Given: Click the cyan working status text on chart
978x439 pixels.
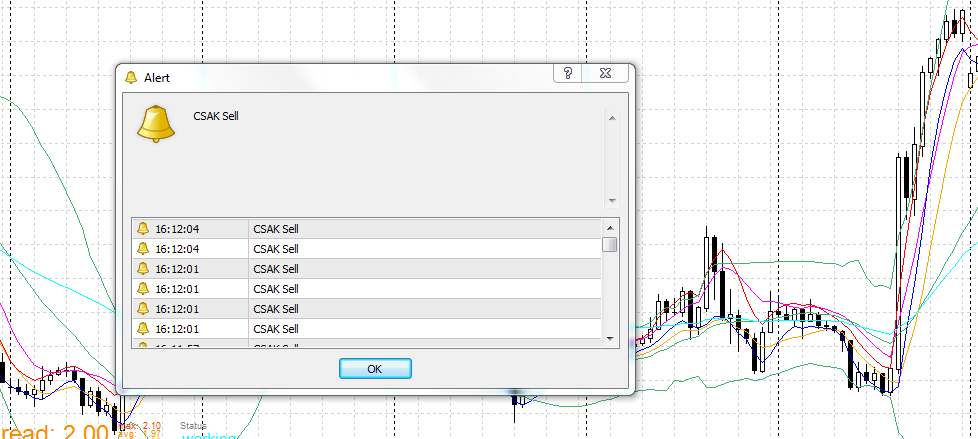Looking at the screenshot, I should (210, 436).
